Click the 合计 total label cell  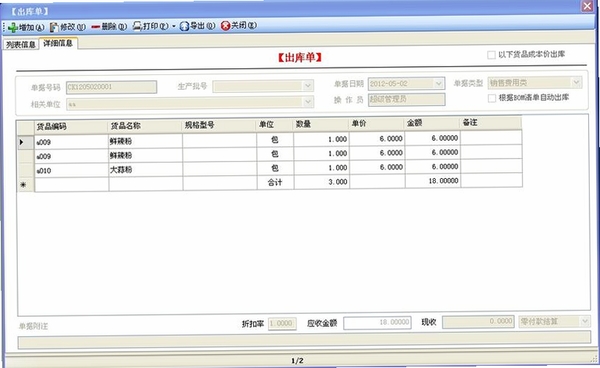click(275, 182)
